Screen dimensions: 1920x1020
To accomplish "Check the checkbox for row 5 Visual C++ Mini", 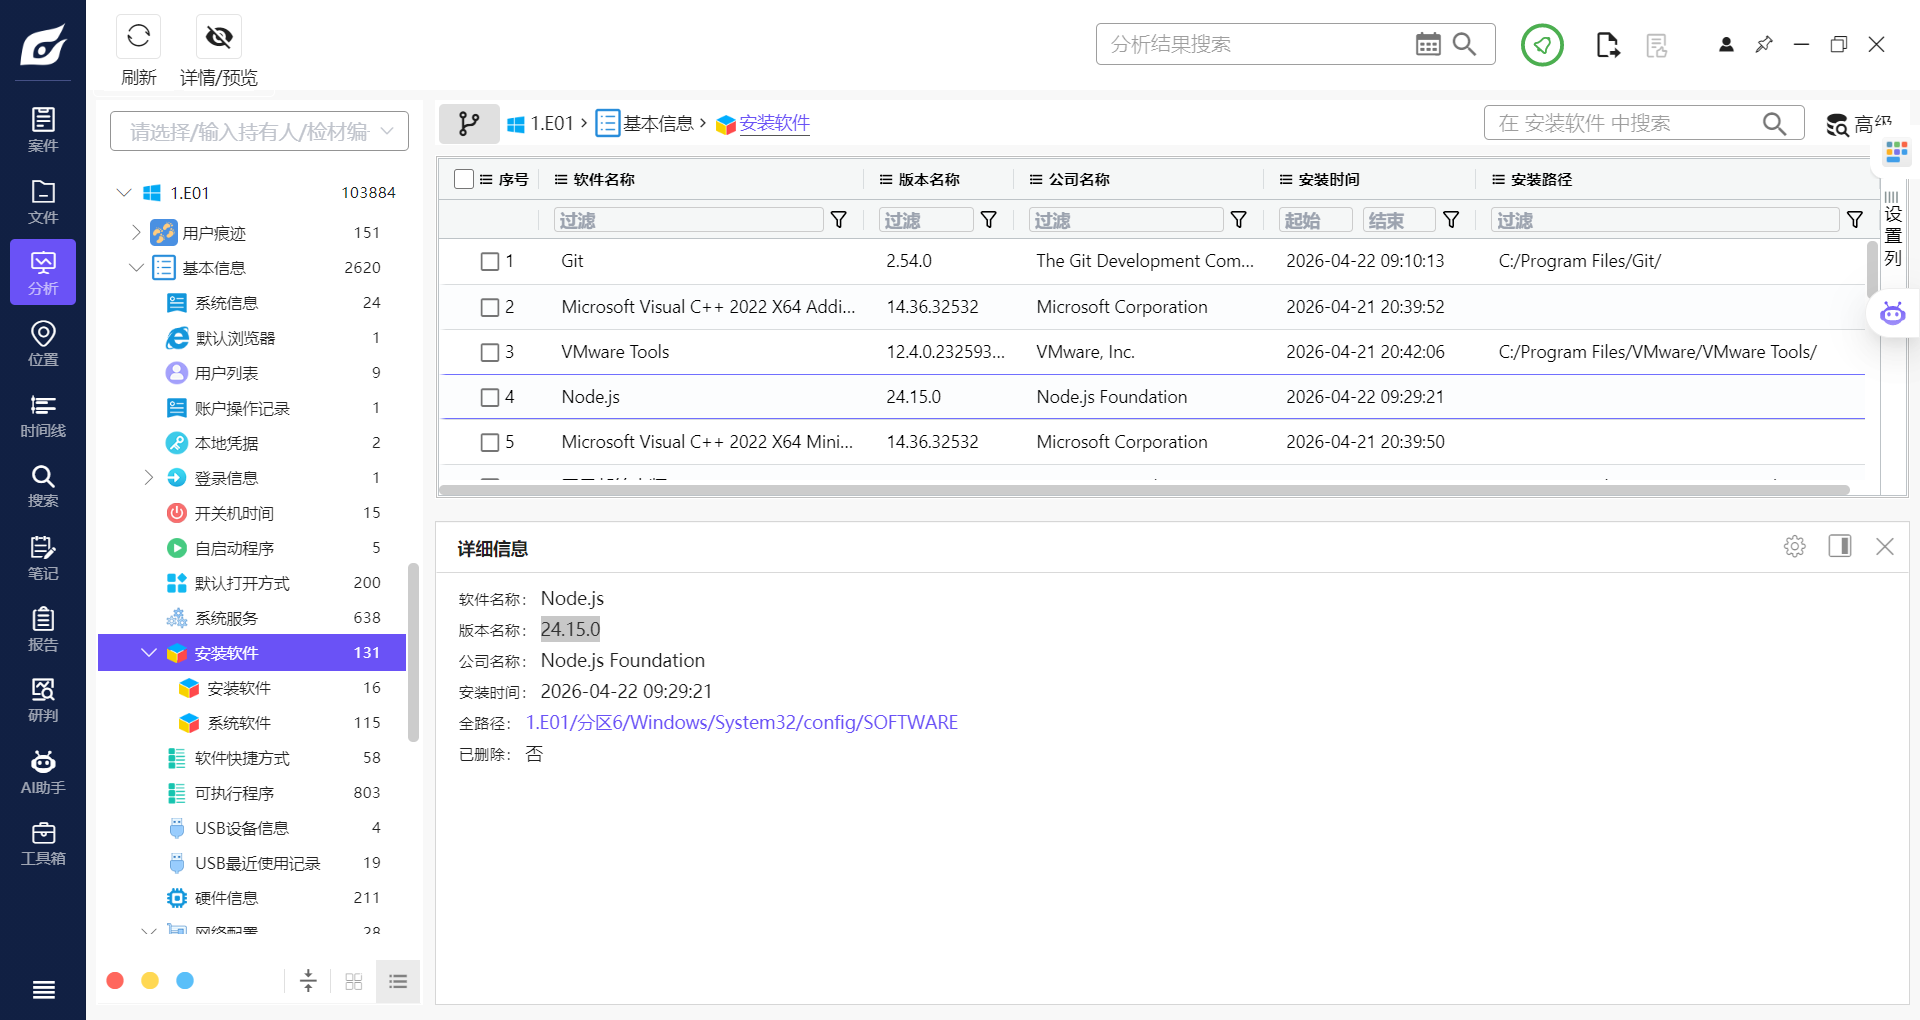I will tap(490, 443).
